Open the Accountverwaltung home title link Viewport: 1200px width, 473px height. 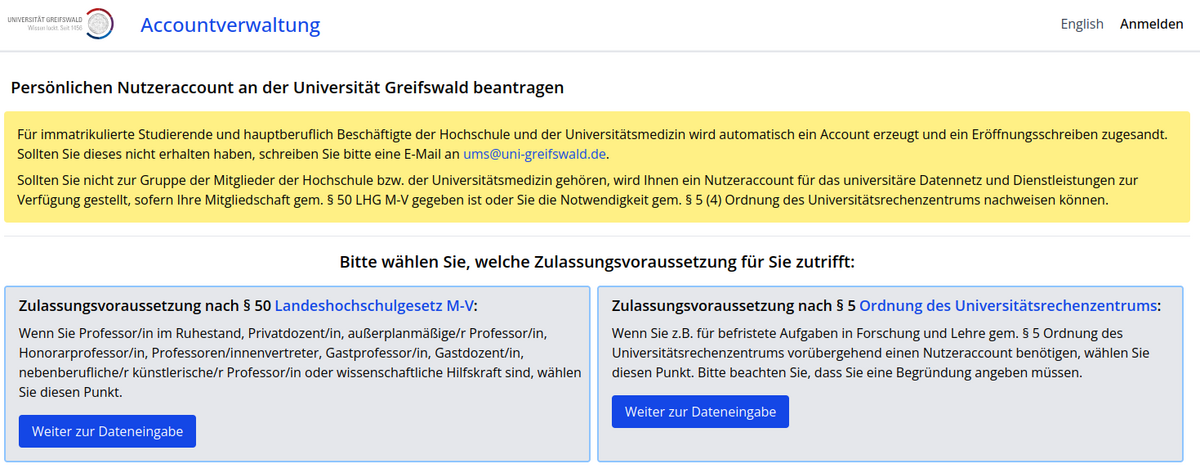230,25
